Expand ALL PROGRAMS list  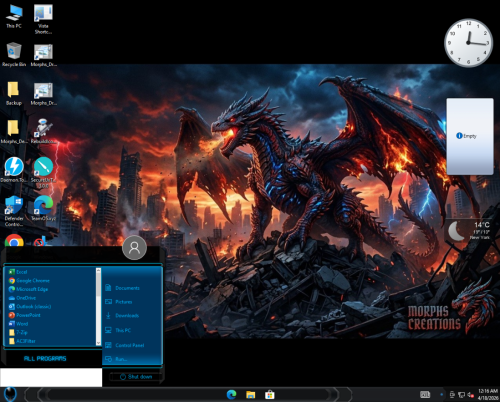pos(45,359)
